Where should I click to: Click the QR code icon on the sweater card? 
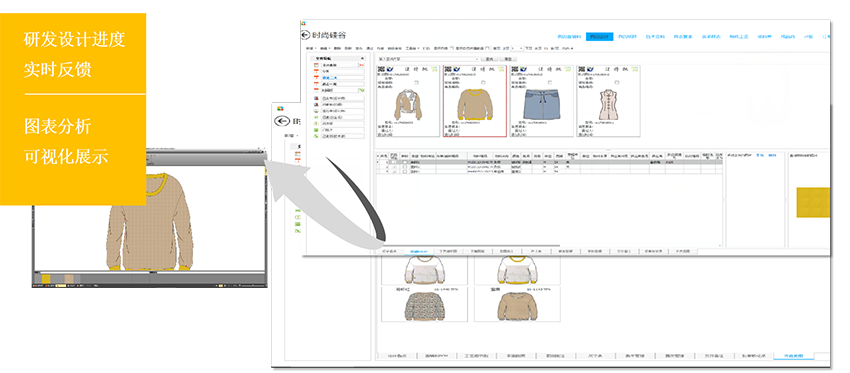[447, 69]
